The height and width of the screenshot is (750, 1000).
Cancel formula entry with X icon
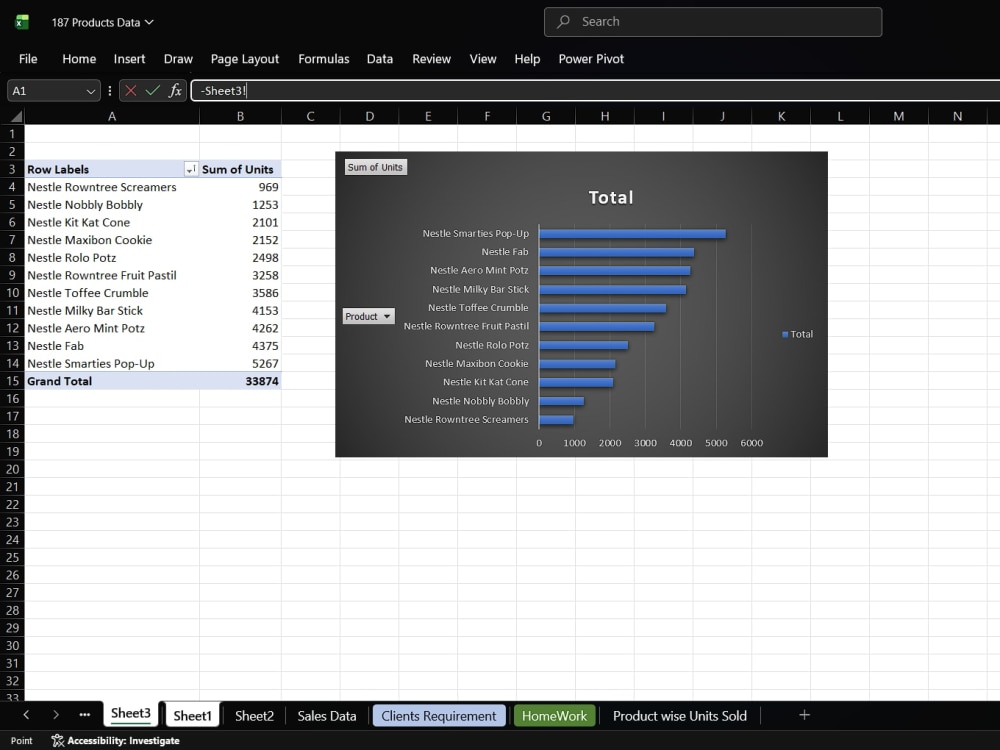pos(131,91)
